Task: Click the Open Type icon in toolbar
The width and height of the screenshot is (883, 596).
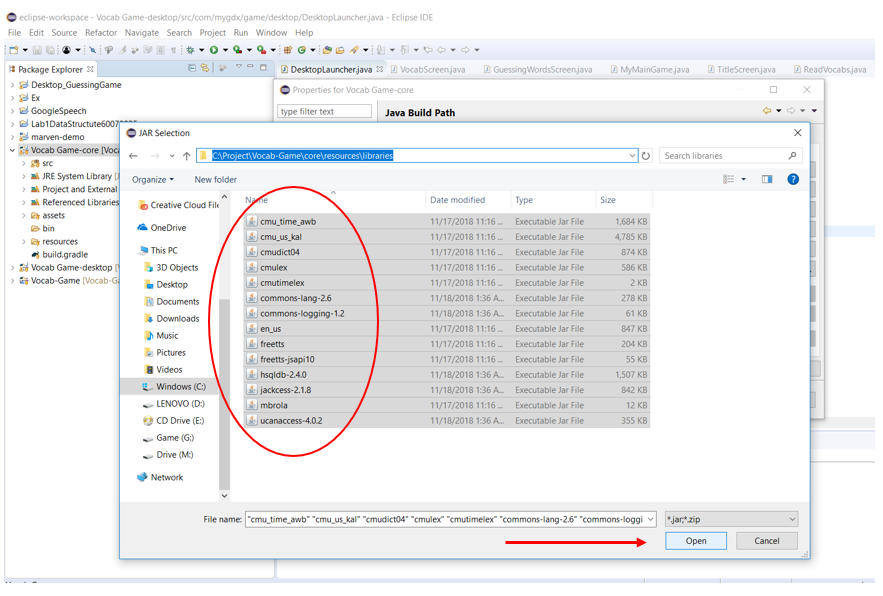Action: tap(327, 50)
